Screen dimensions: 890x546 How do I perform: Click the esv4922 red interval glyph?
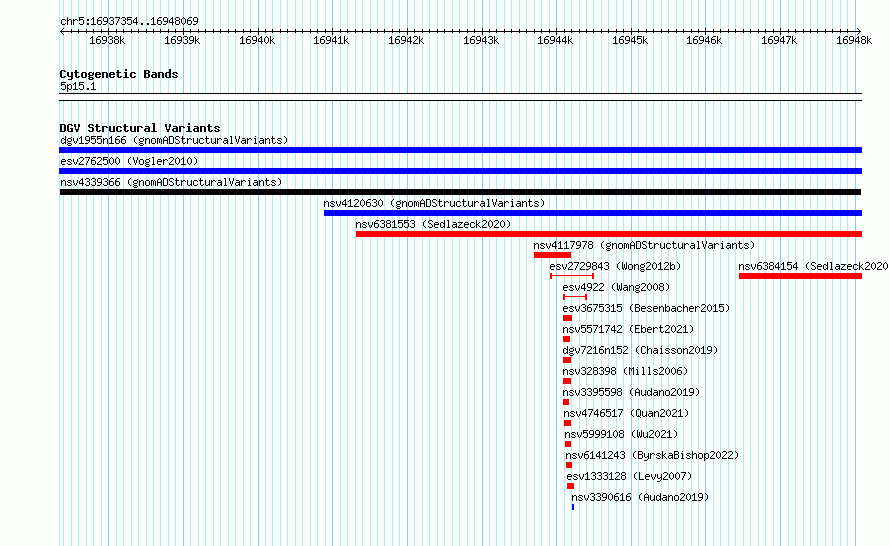pyautogui.click(x=575, y=297)
